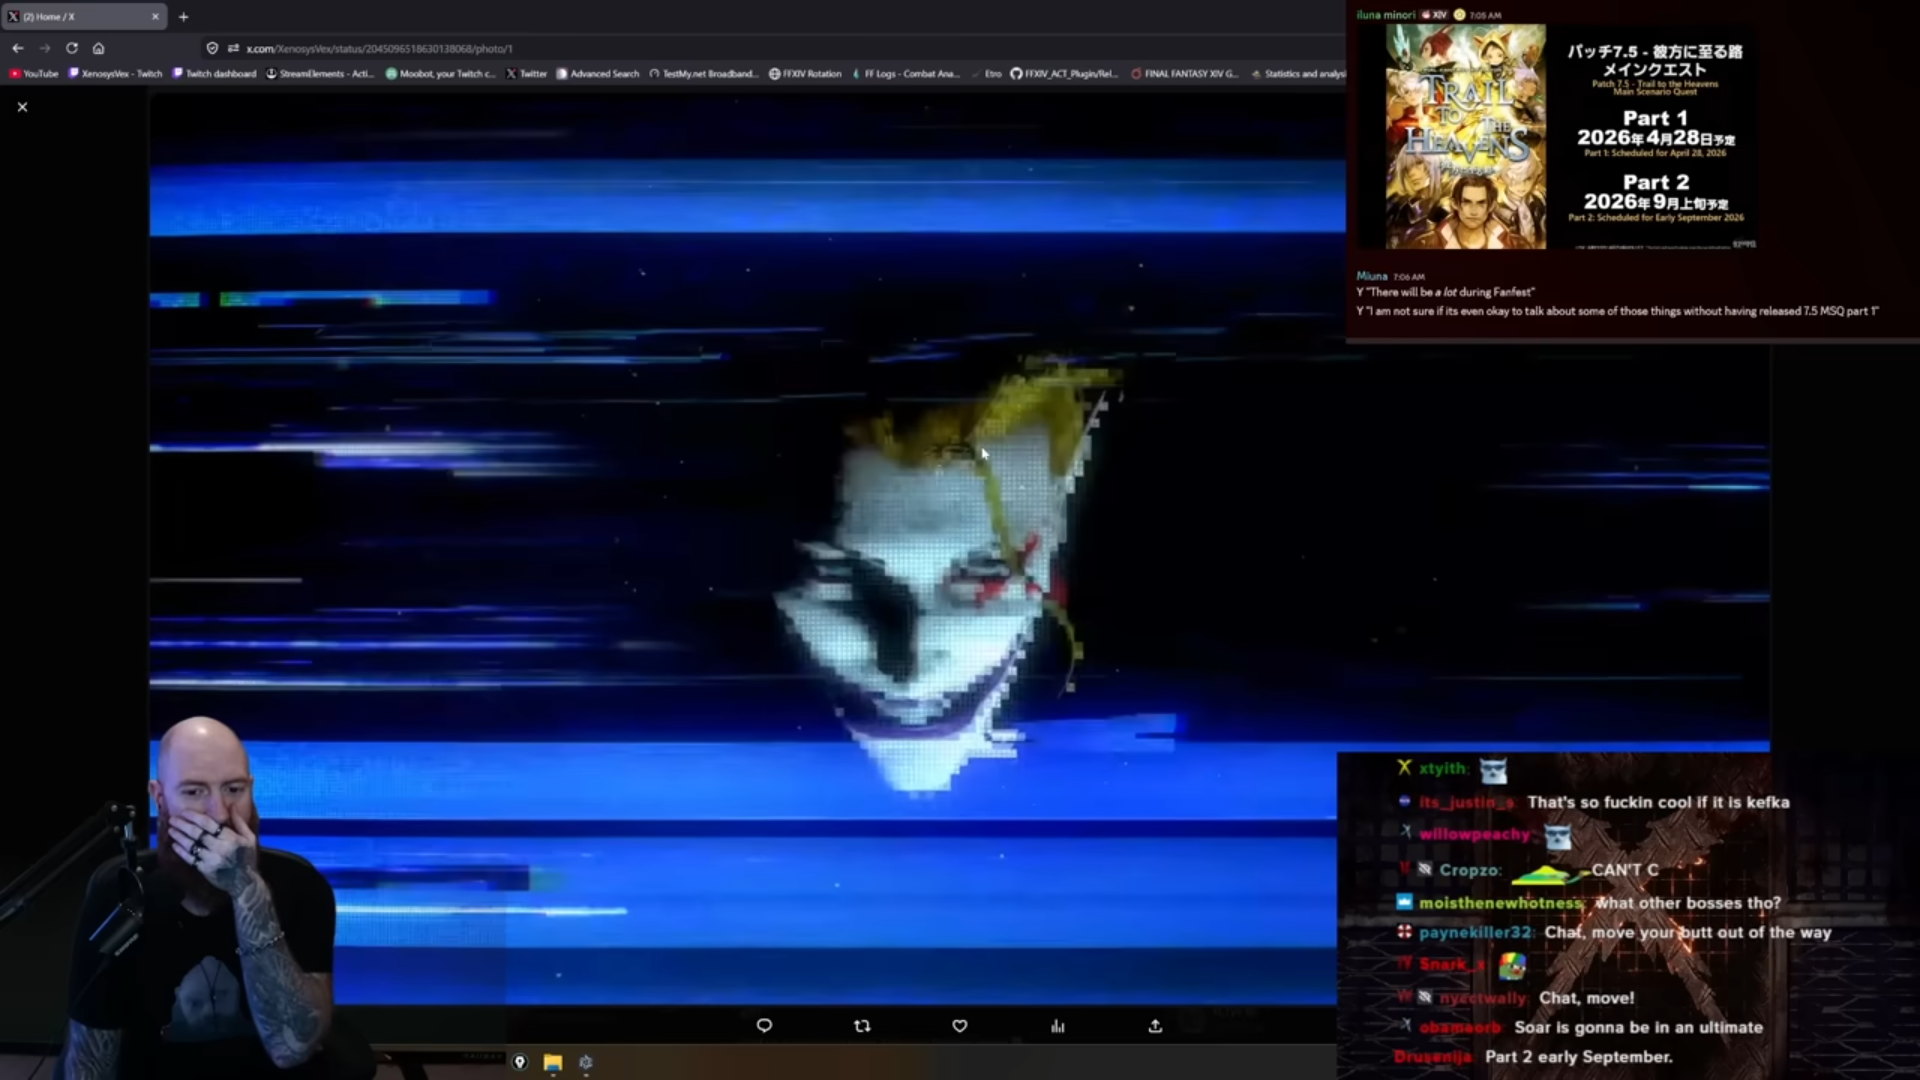
Task: Click the Trail to the Heavens thumbnail
Action: (x=1465, y=137)
